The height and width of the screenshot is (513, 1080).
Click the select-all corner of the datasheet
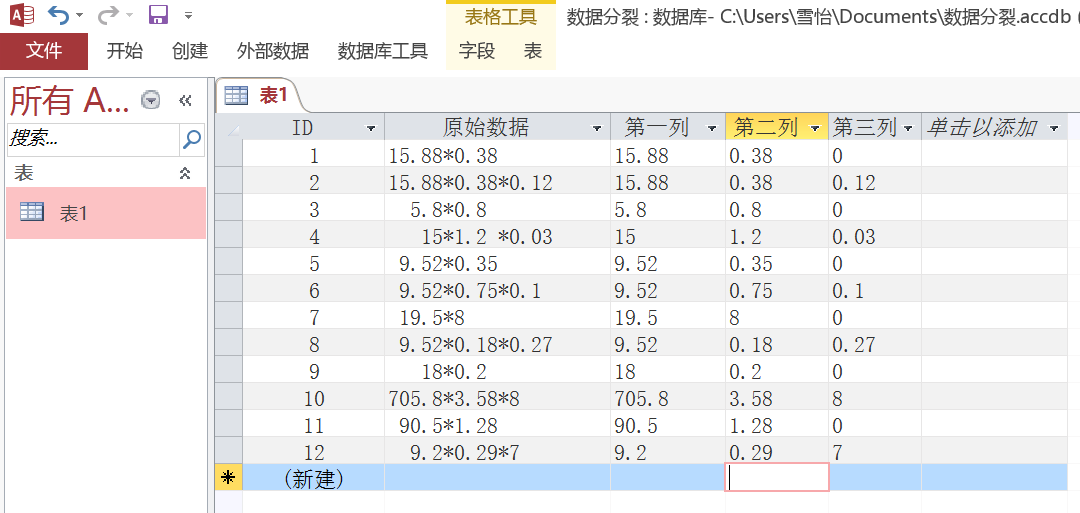(229, 127)
